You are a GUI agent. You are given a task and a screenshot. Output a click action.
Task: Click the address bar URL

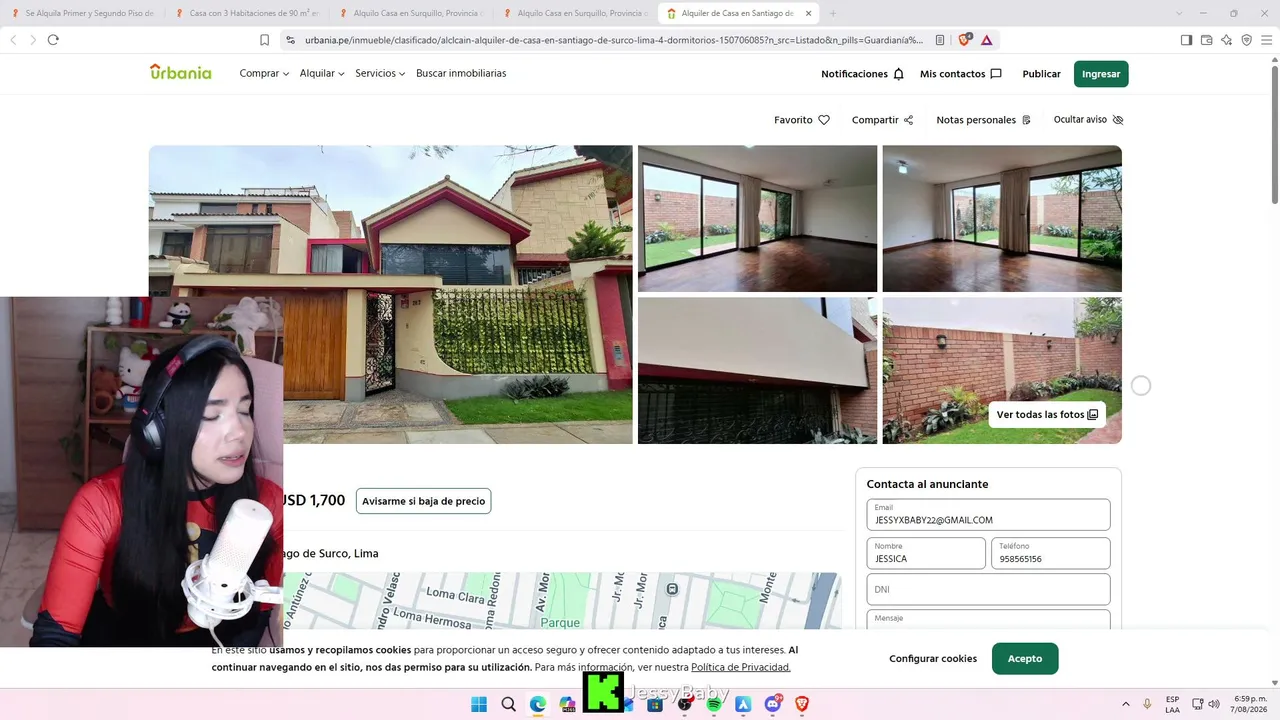[x=614, y=40]
